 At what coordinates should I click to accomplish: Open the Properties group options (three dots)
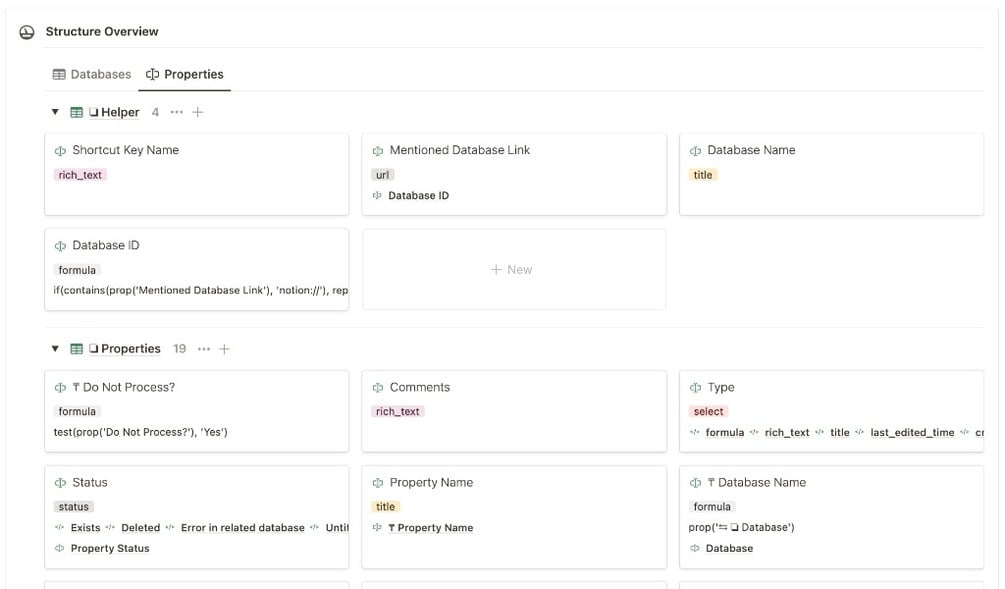click(204, 349)
